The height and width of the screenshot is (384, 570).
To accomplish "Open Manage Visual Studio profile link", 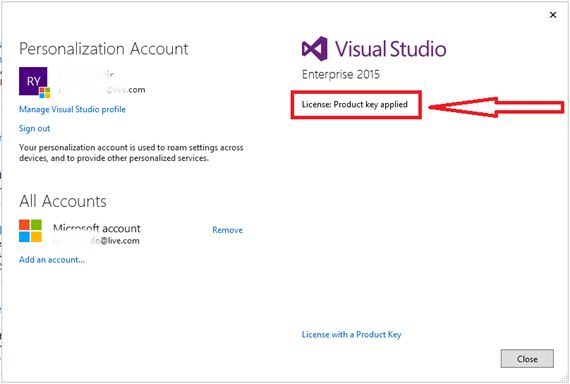I will (x=72, y=109).
